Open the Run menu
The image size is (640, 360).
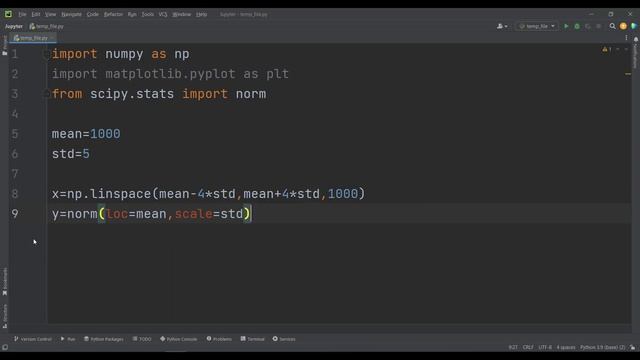132,14
